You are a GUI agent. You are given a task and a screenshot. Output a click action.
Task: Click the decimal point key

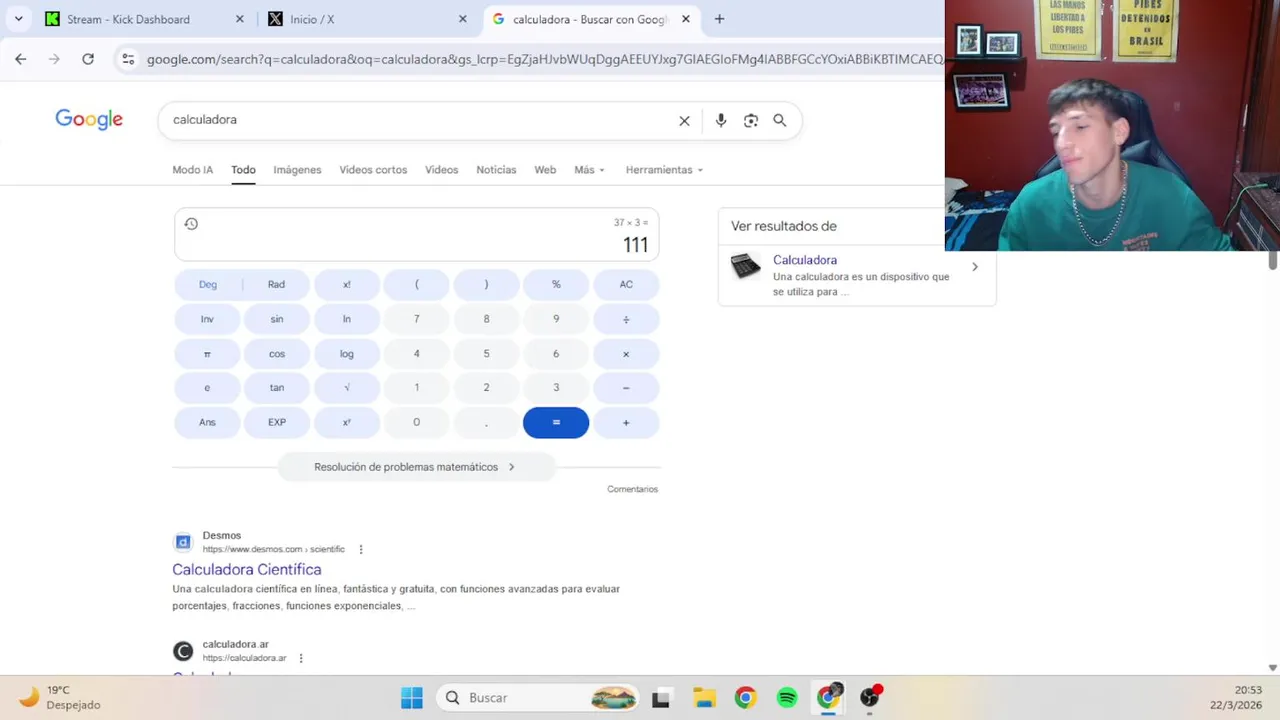tap(486, 422)
